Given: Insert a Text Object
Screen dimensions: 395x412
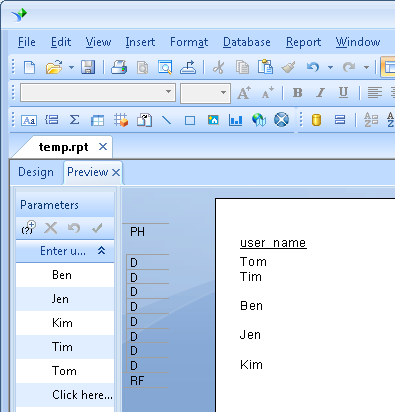Looking at the screenshot, I should (29, 120).
